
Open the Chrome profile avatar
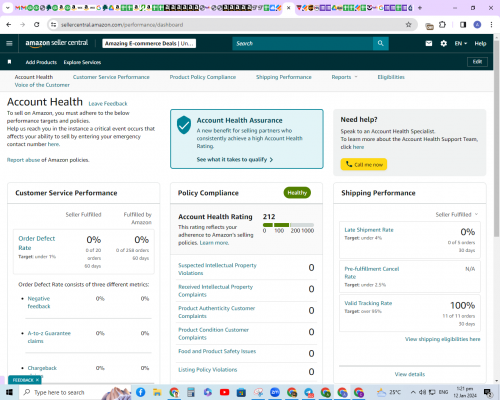point(477,25)
